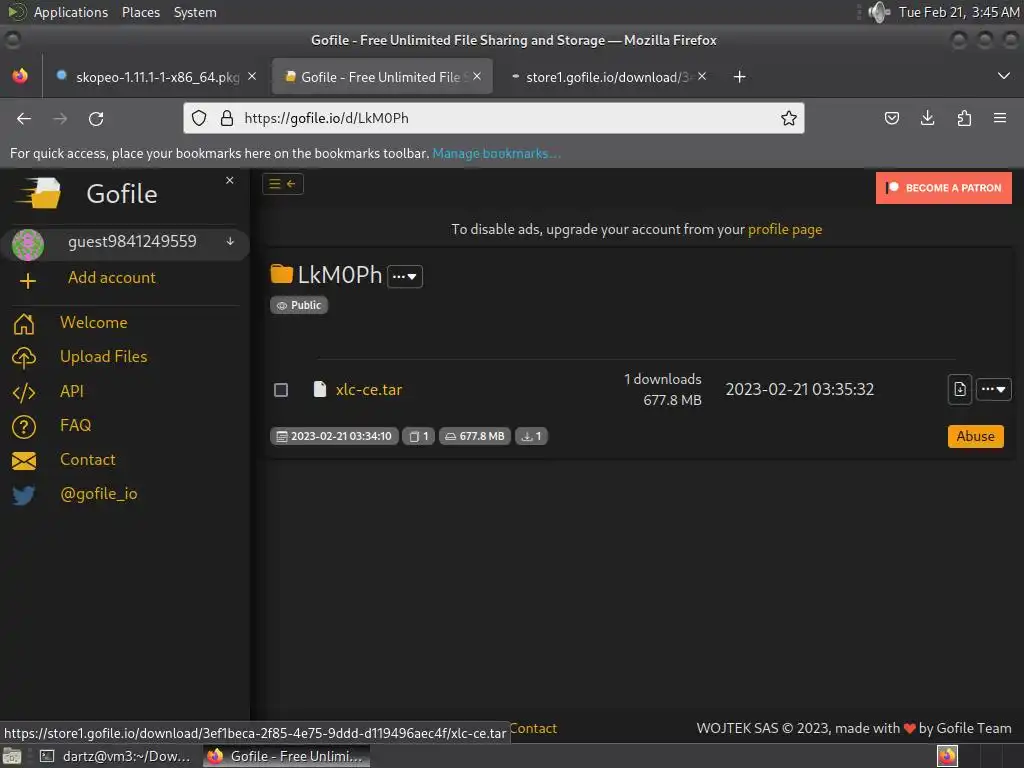This screenshot has height=768, width=1024.
Task: Click the file download button for xlc-ce.tar
Action: coord(959,389)
